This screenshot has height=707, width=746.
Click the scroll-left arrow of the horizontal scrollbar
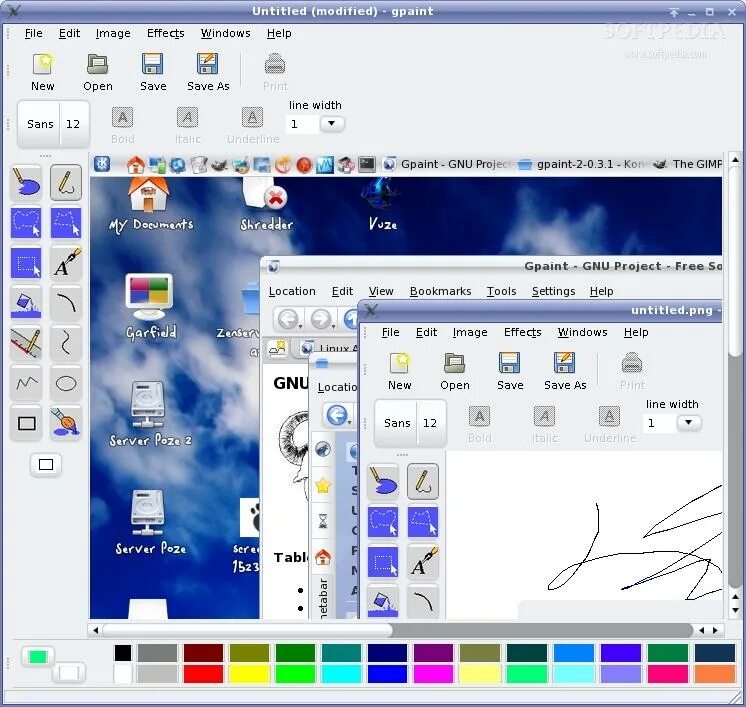coord(95,630)
